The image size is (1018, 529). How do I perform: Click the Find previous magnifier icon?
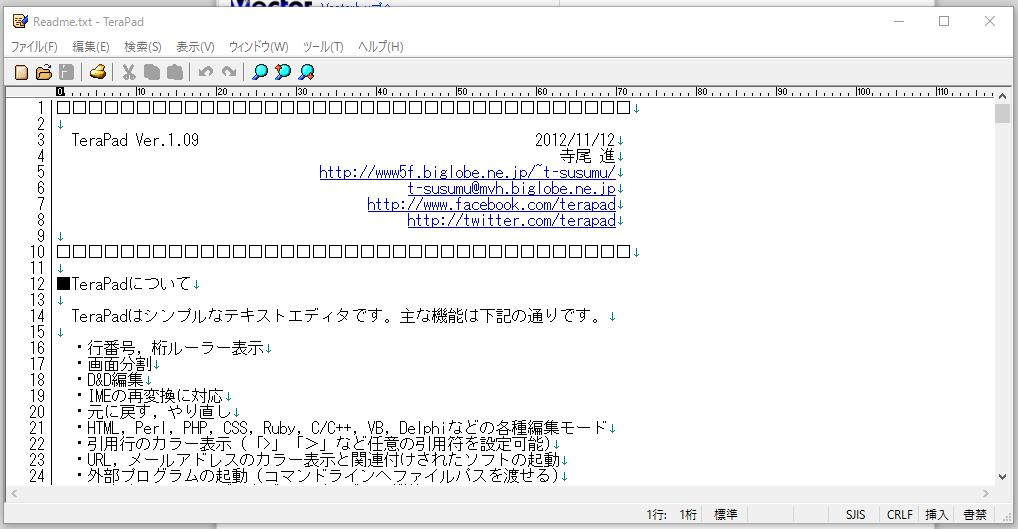click(282, 72)
